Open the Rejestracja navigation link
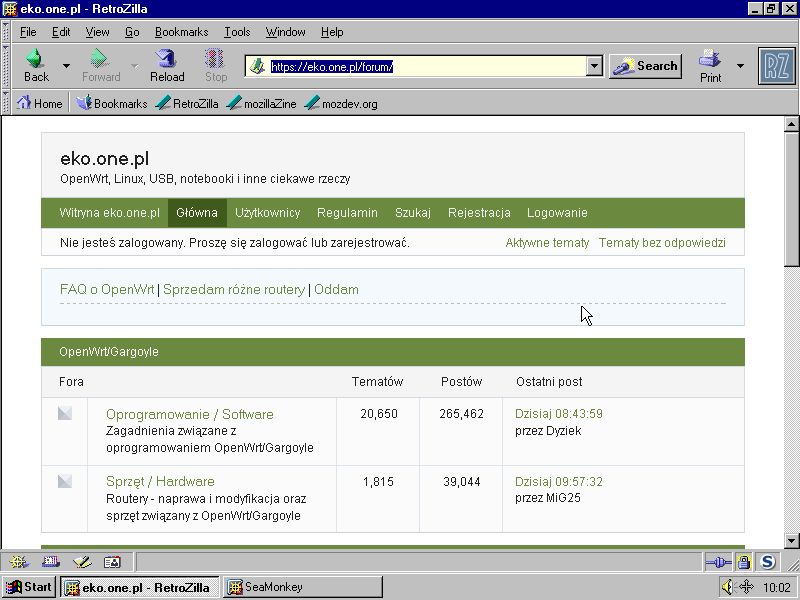The image size is (800, 600). click(x=479, y=213)
